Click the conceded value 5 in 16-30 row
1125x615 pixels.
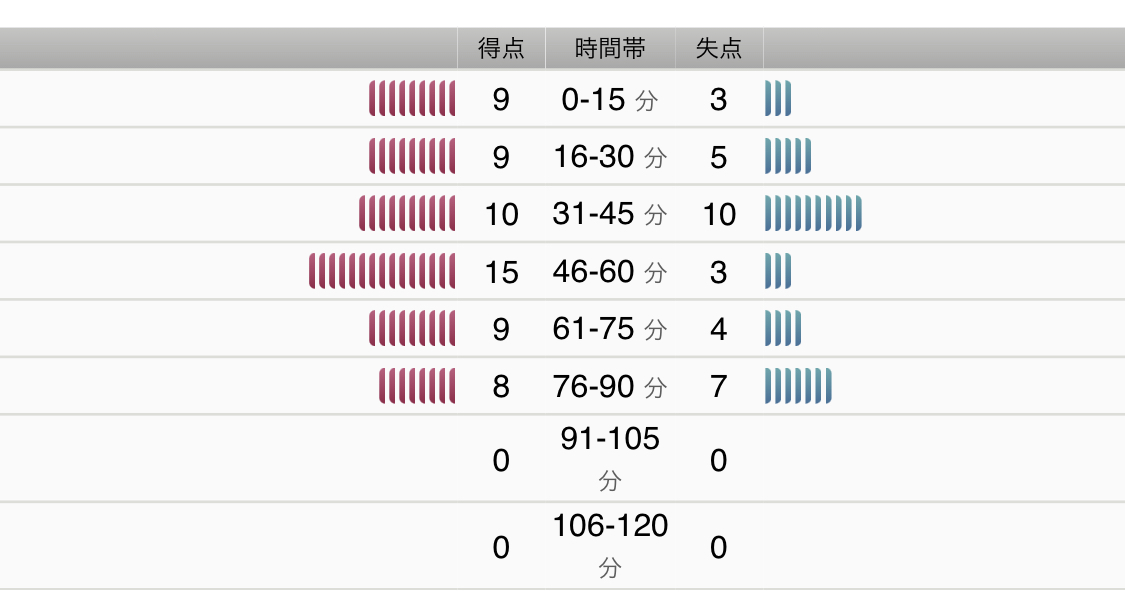pyautogui.click(x=718, y=157)
